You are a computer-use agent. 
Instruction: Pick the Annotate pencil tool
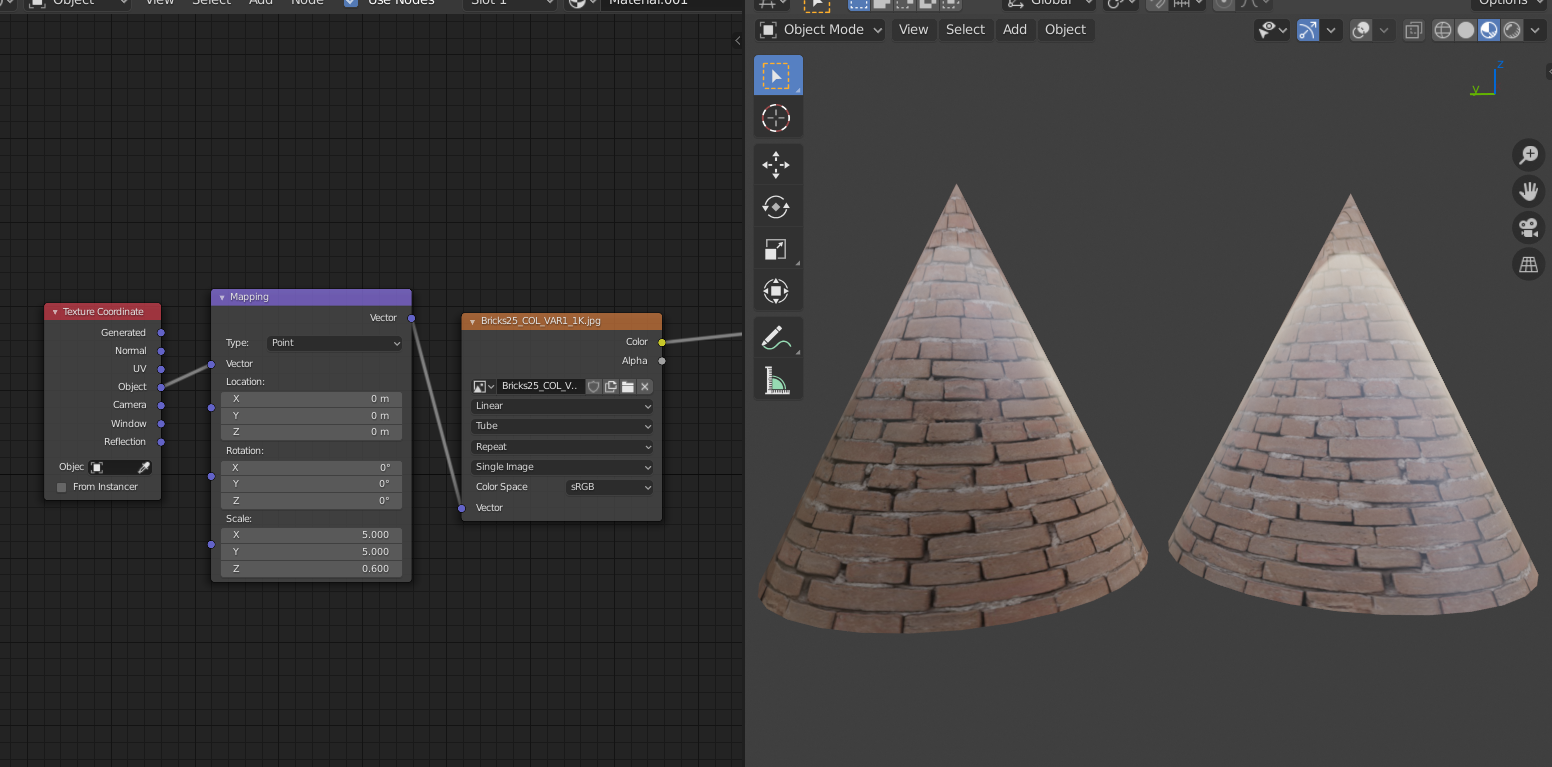tap(776, 339)
